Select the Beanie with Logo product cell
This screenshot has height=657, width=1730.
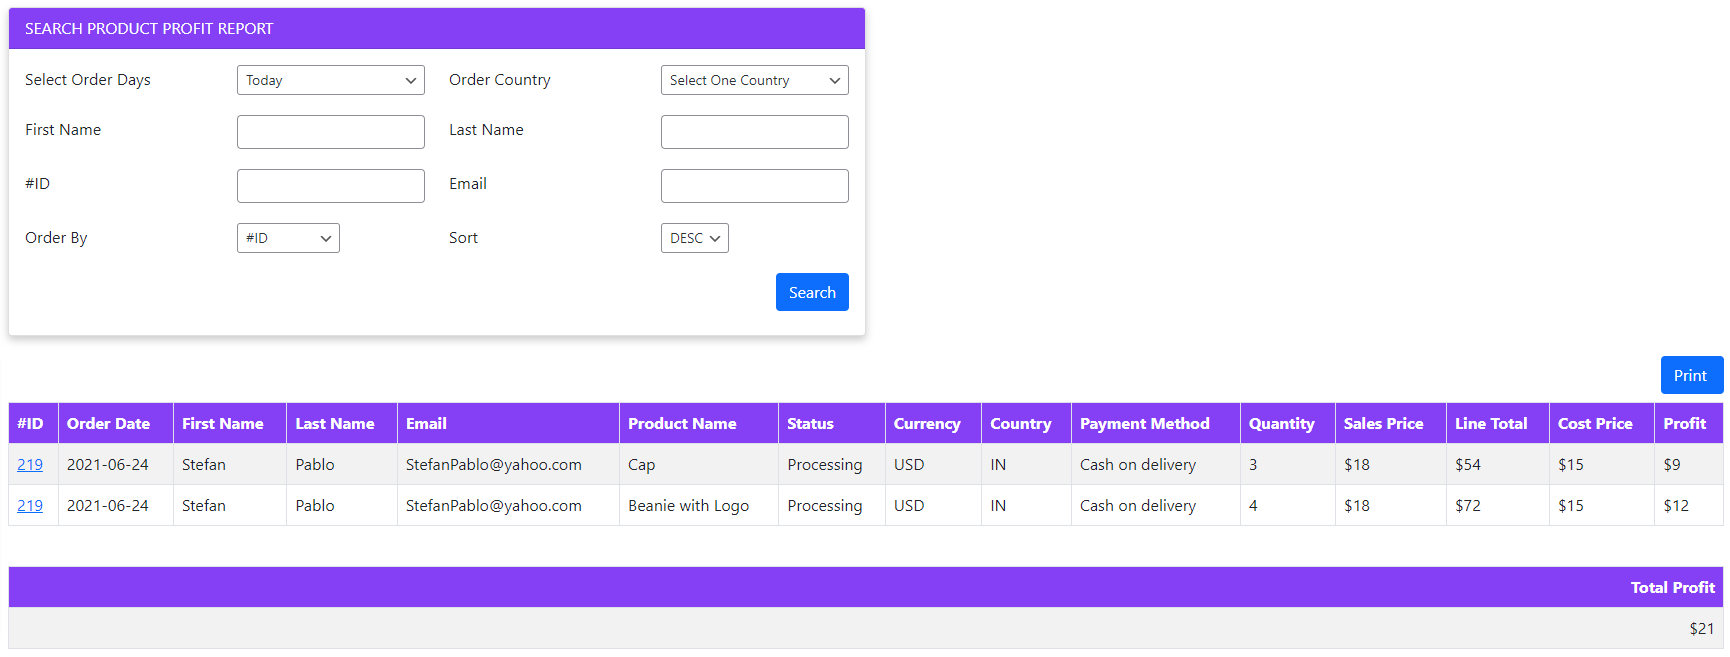point(688,506)
